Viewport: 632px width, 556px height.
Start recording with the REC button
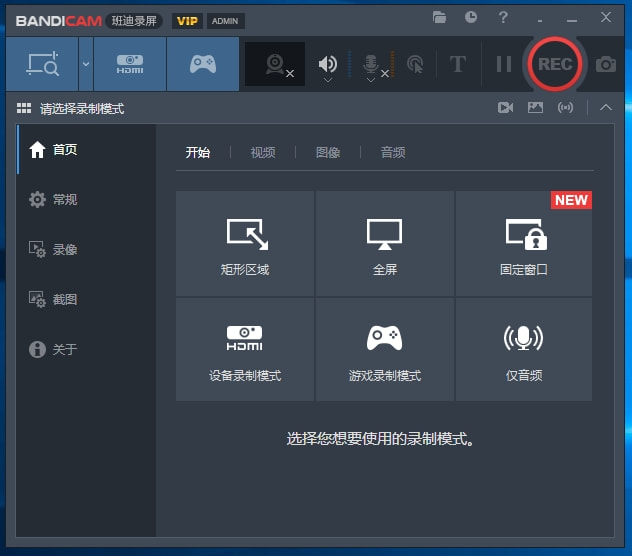555,64
